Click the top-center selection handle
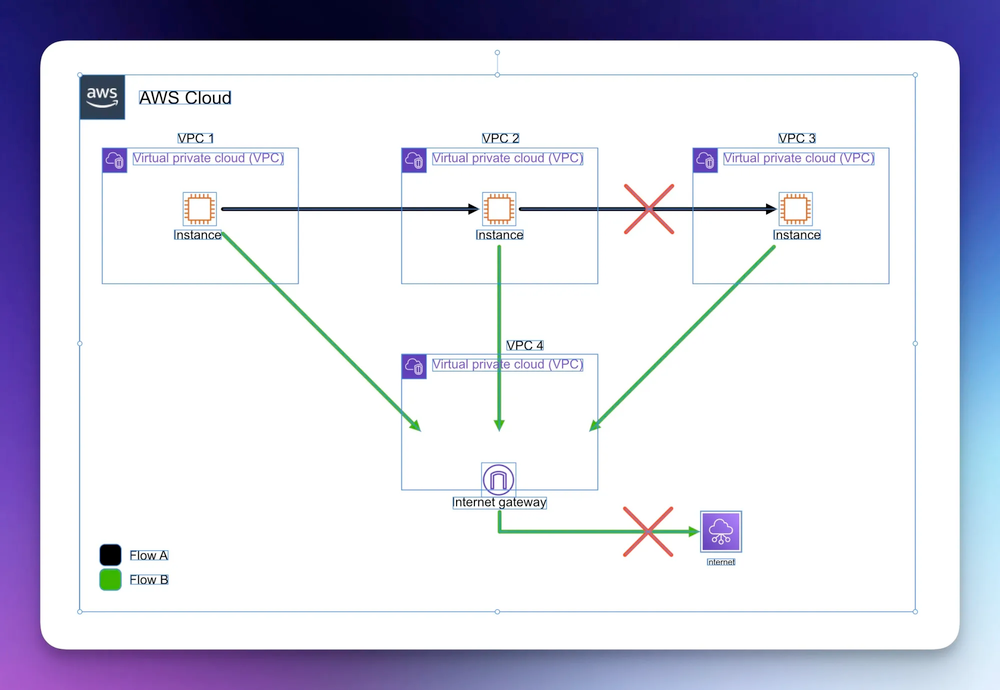Screen dimensions: 1000x690 point(497,75)
